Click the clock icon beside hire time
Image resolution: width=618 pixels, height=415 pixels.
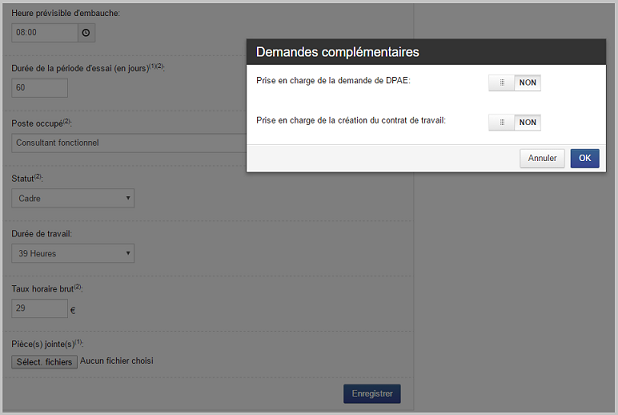[x=86, y=33]
